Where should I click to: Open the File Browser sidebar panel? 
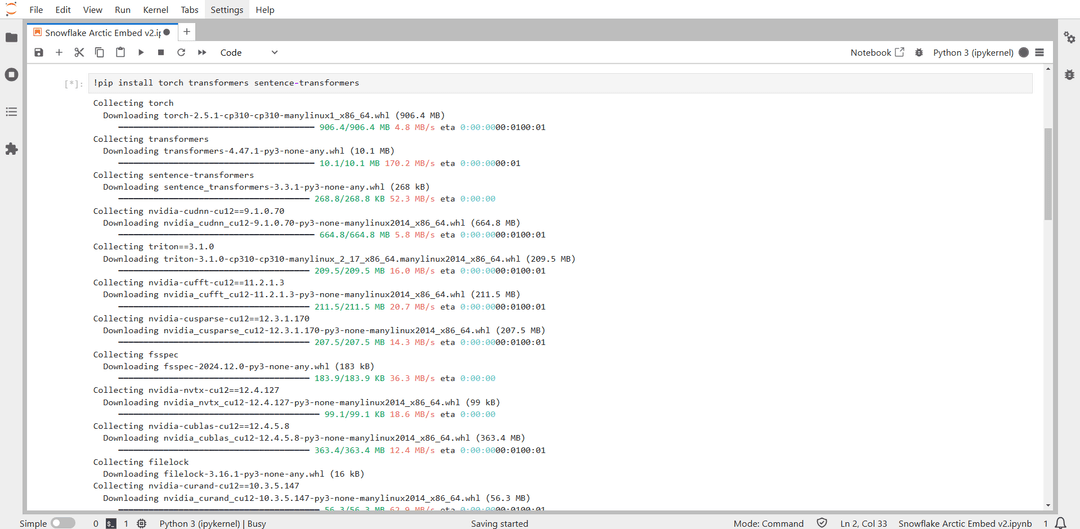pyautogui.click(x=11, y=37)
